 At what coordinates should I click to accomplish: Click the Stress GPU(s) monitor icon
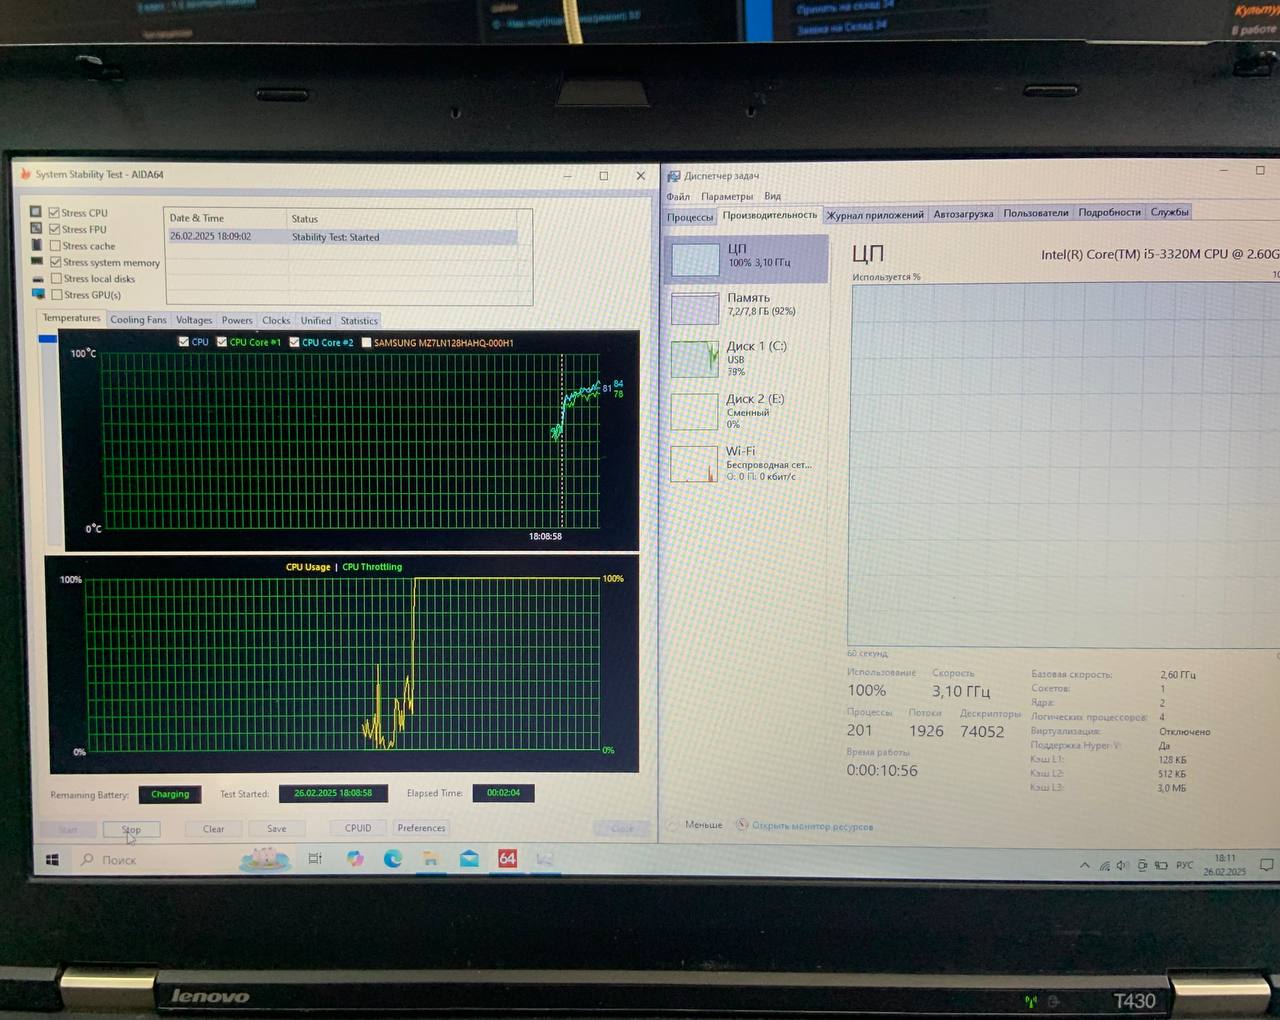[38, 294]
